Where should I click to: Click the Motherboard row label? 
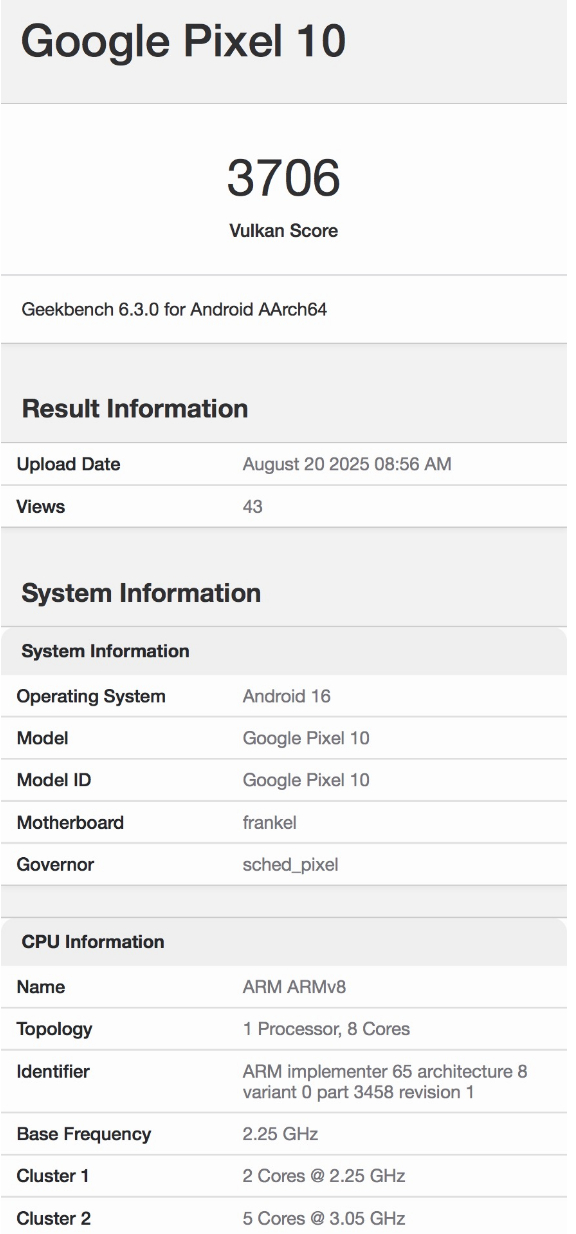click(70, 823)
